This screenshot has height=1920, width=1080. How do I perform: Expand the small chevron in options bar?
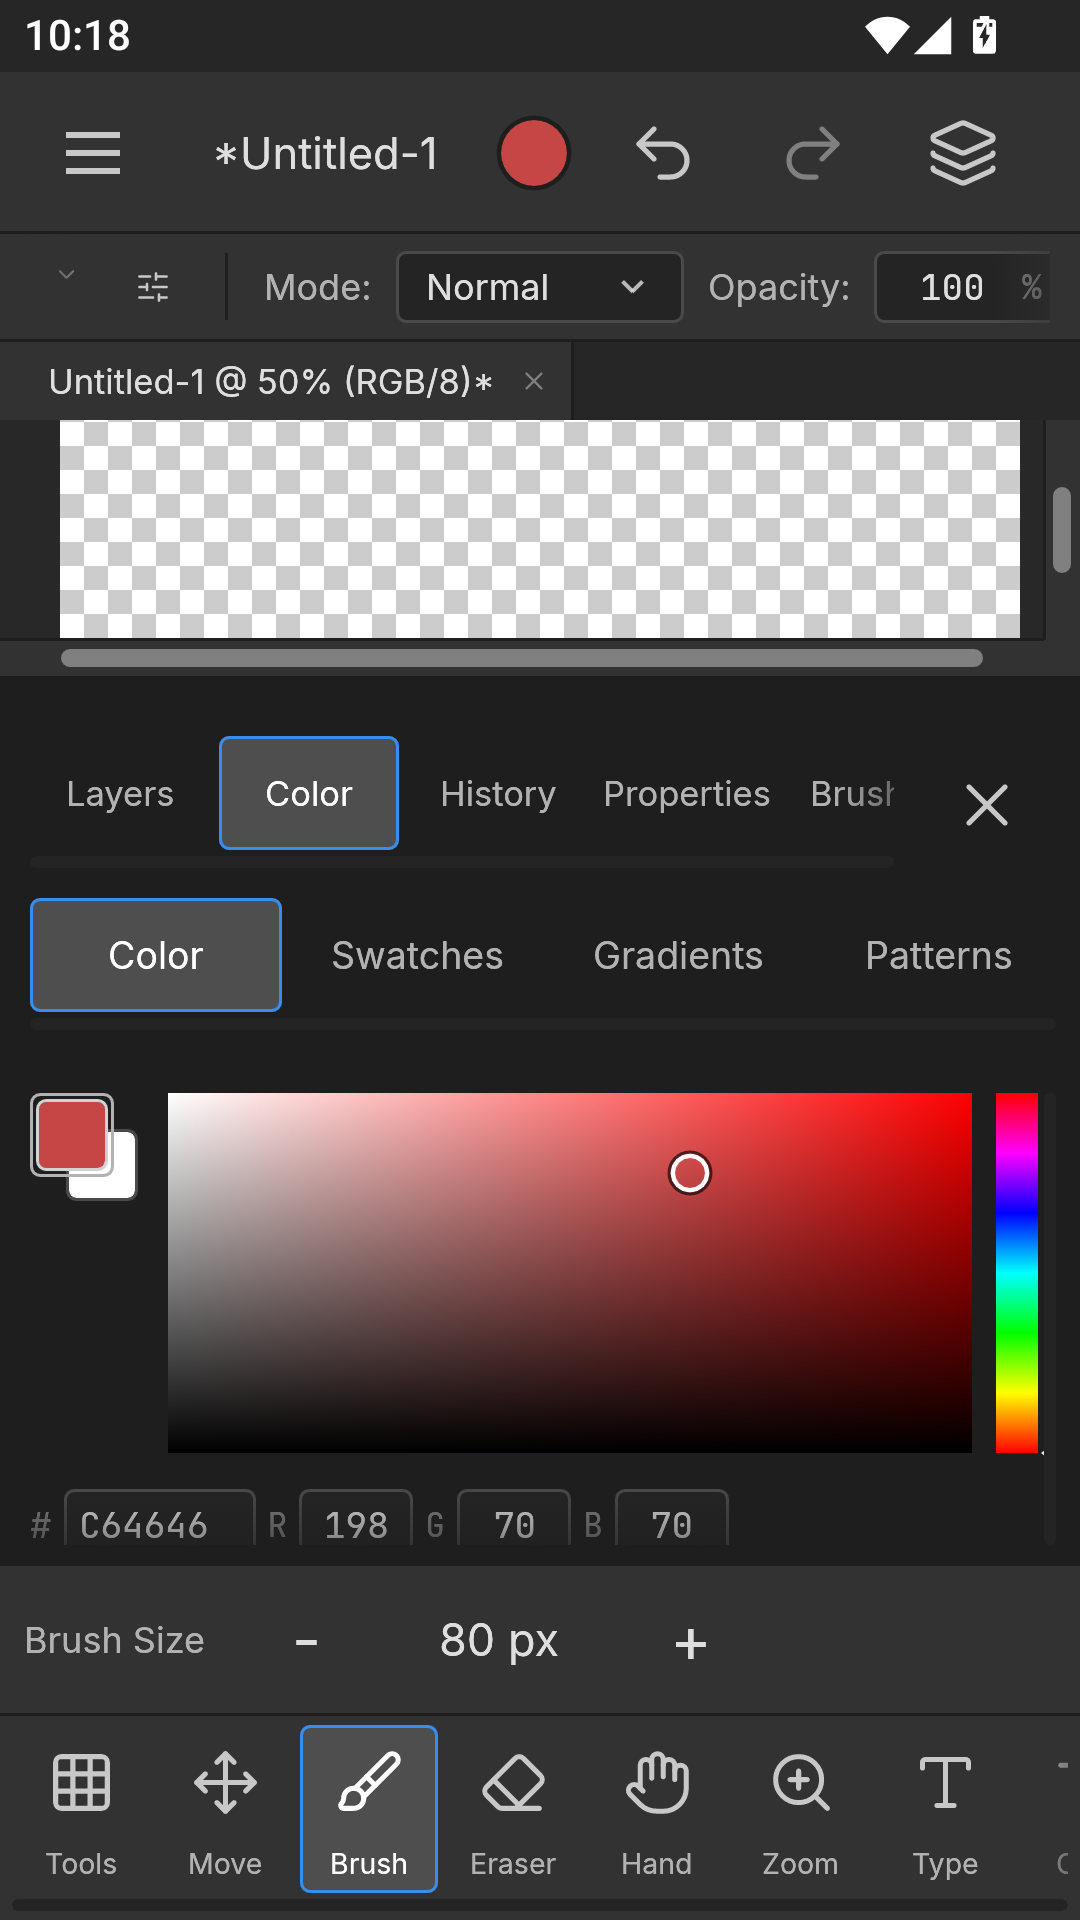66,275
